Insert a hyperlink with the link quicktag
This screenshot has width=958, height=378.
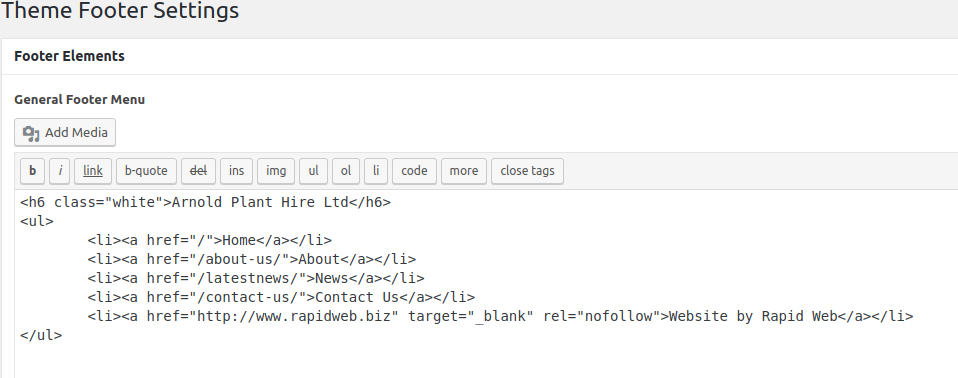tap(93, 171)
